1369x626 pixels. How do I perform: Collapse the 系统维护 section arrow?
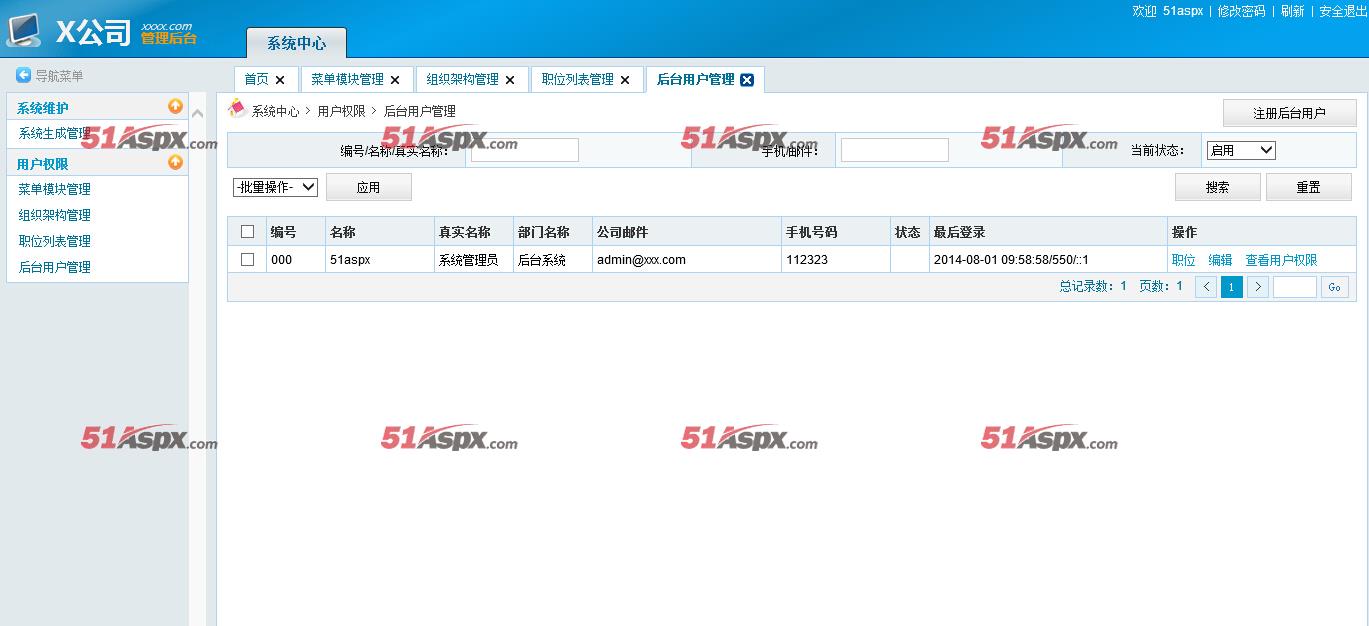pos(176,106)
